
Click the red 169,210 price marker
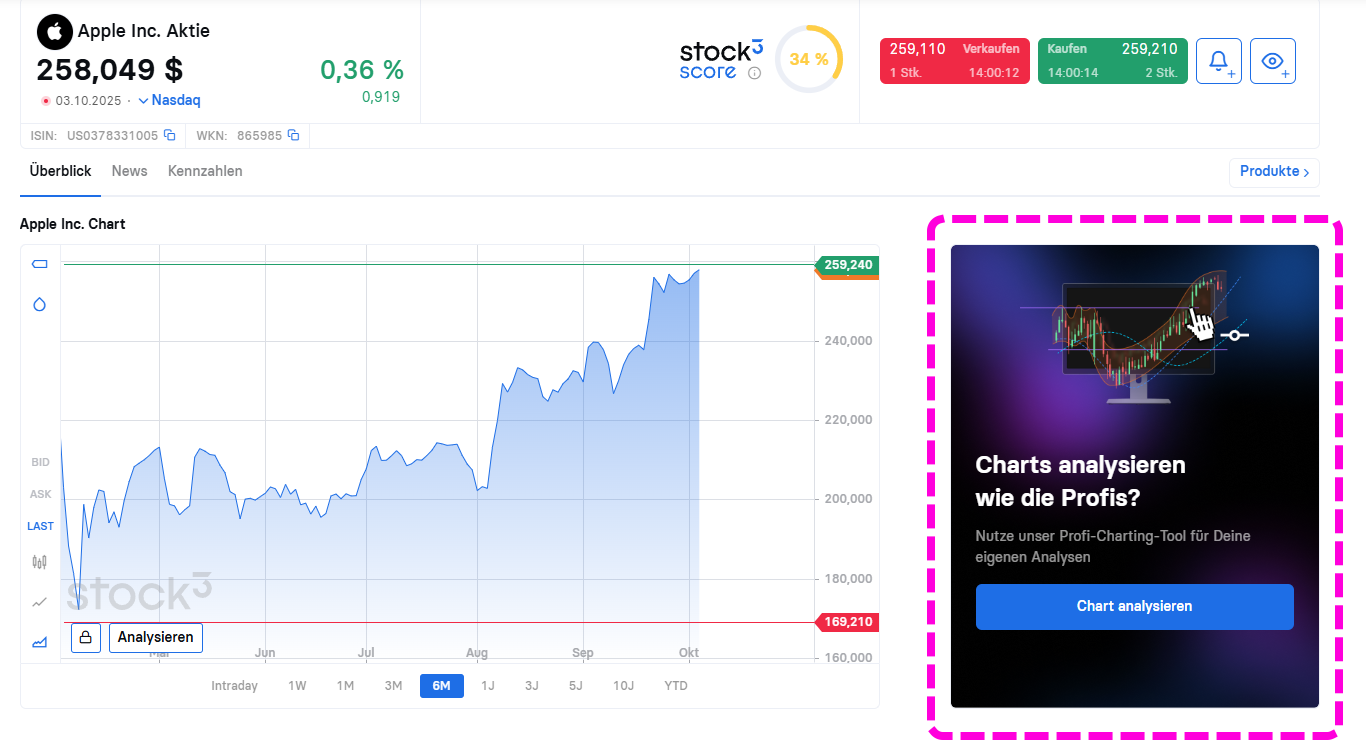point(847,622)
